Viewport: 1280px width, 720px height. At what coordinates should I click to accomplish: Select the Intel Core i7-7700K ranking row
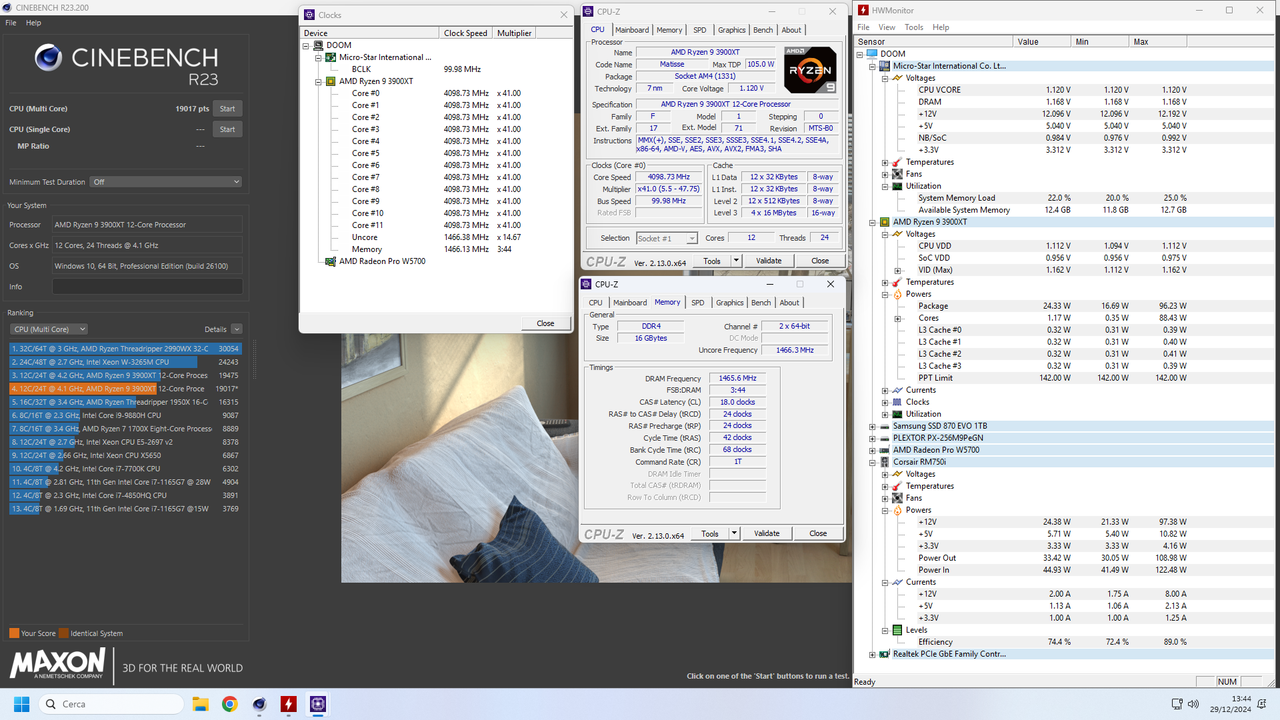pos(125,468)
